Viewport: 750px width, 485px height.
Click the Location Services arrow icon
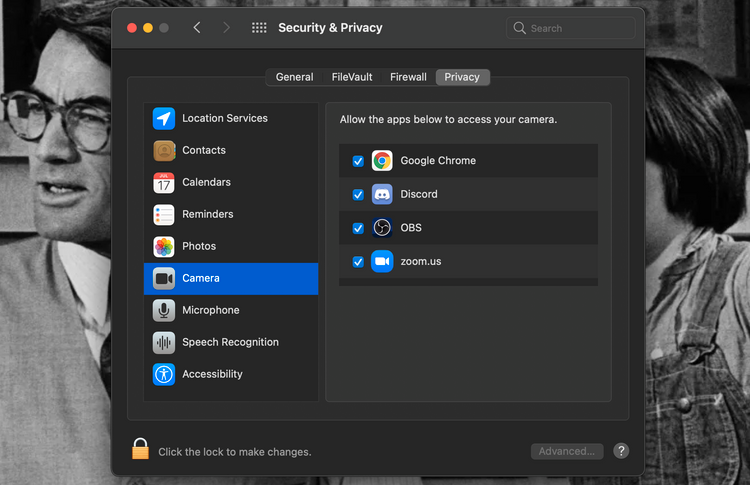coord(164,118)
